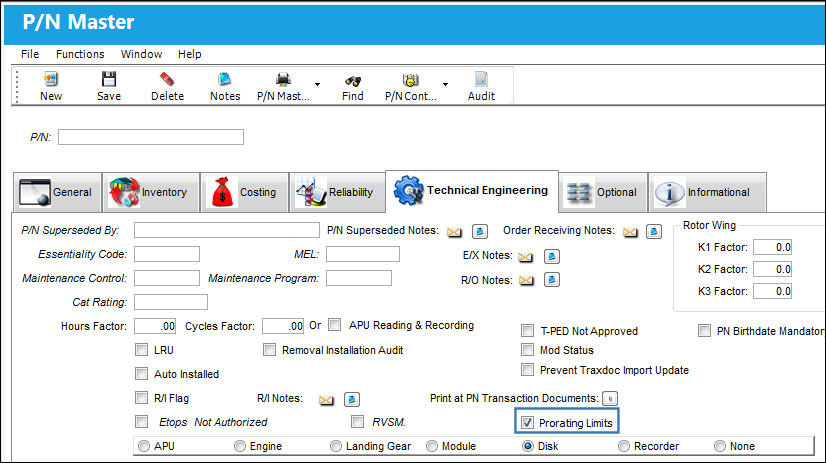The width and height of the screenshot is (826, 463).
Task: Open the Help menu
Action: [x=190, y=54]
